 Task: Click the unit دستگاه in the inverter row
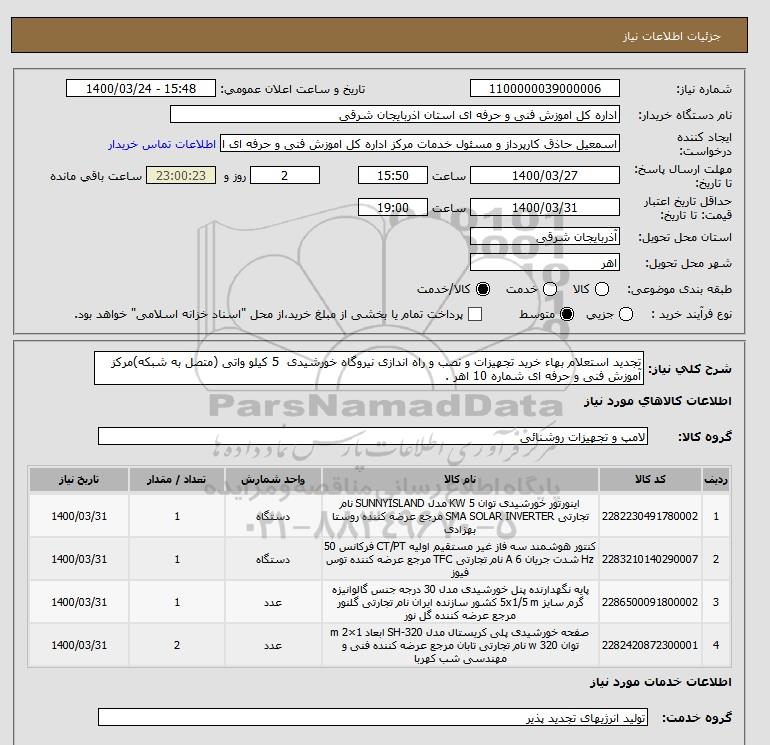coord(273,516)
